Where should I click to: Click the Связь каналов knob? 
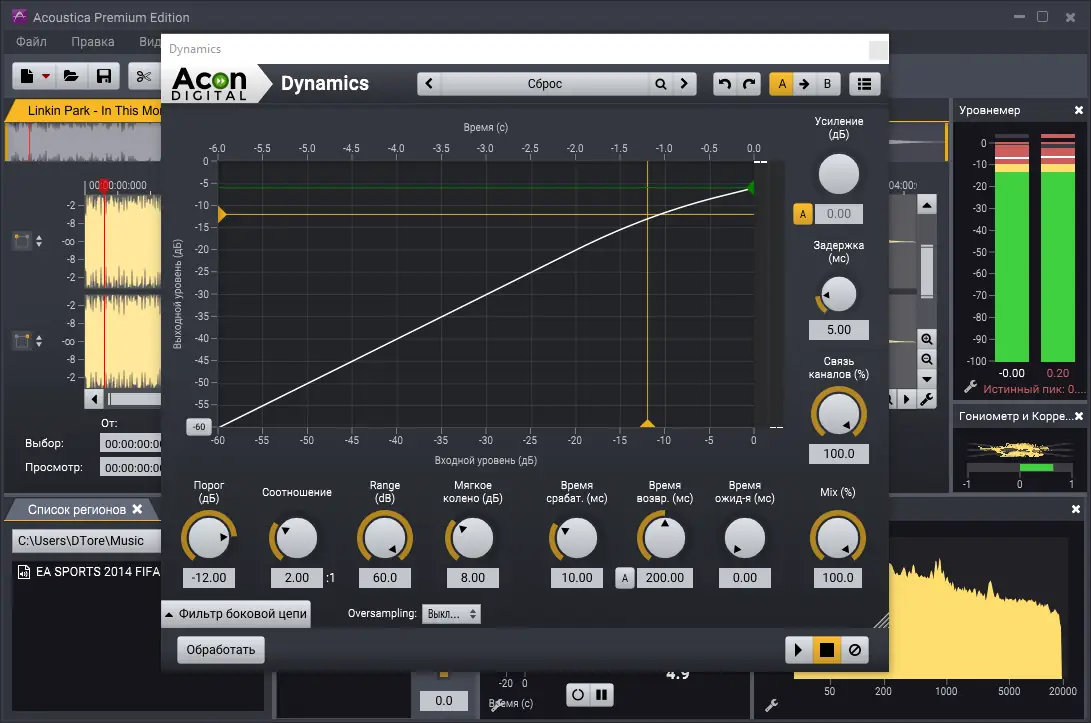click(x=838, y=414)
